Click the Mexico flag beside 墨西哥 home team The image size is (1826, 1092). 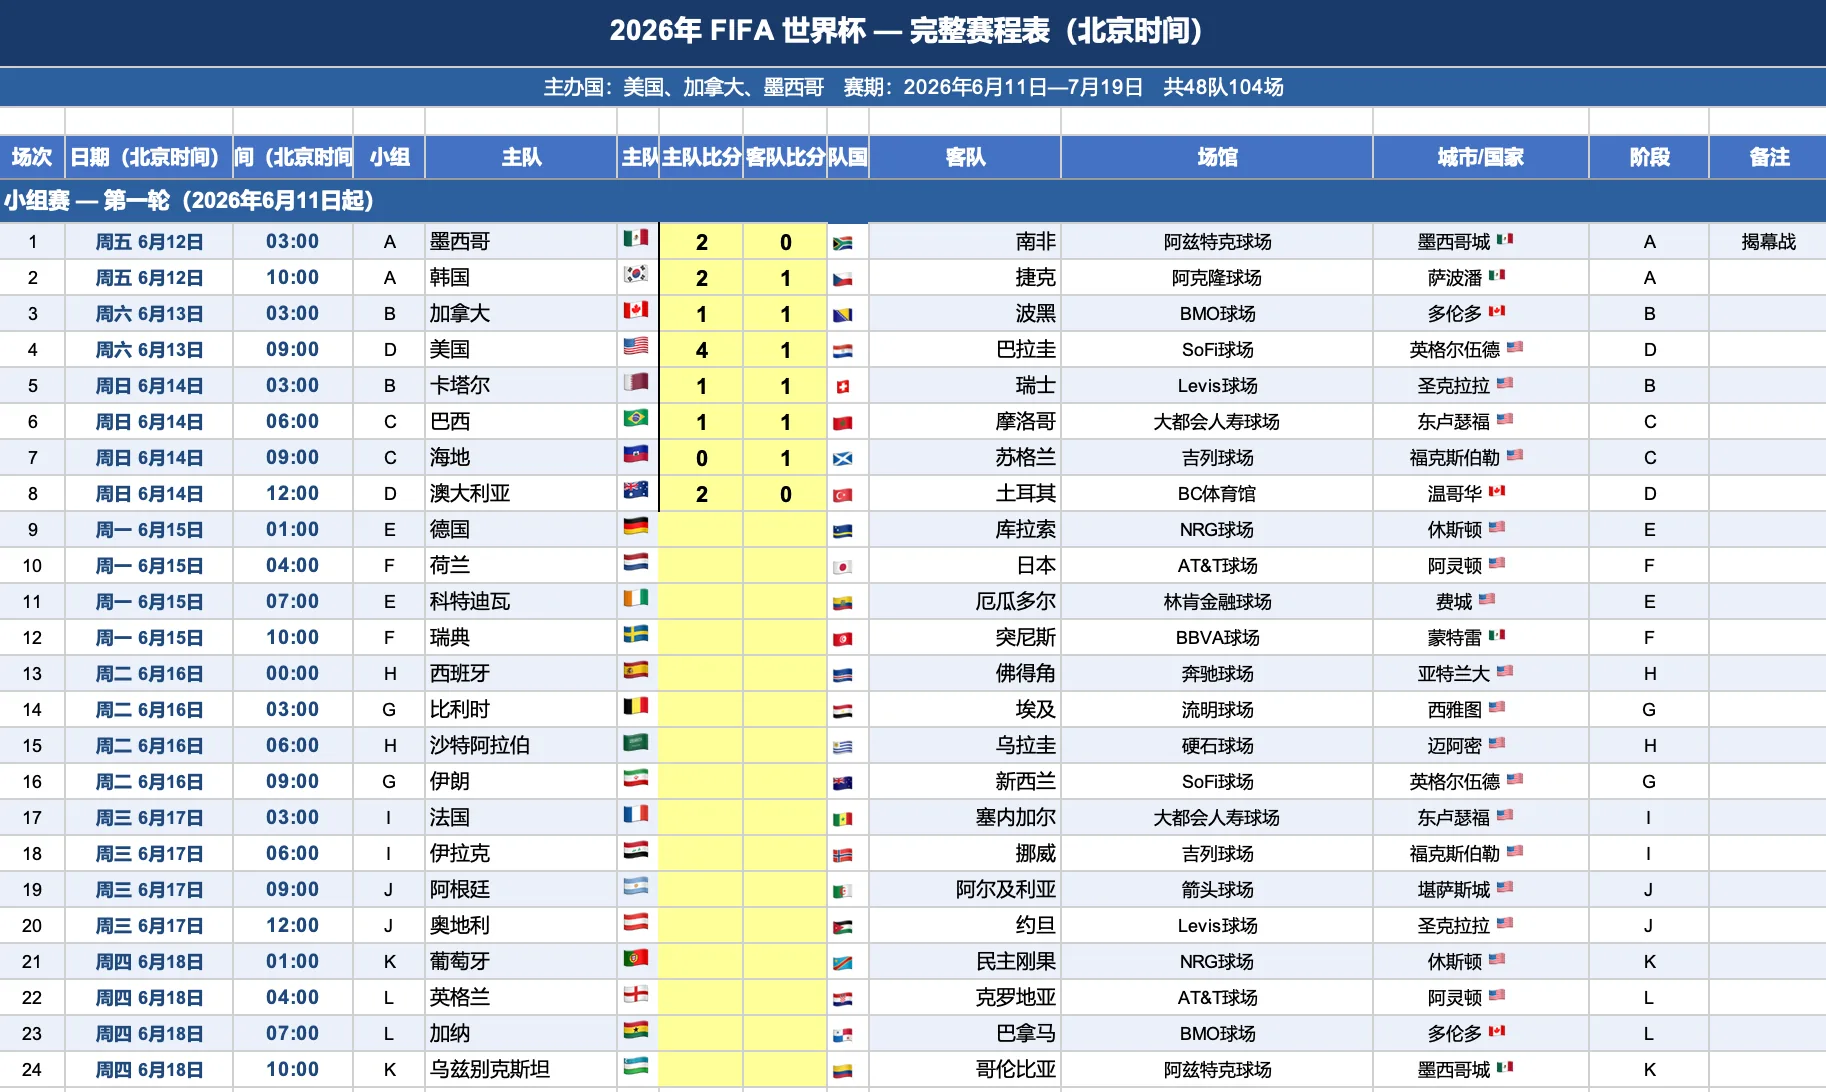coord(636,238)
